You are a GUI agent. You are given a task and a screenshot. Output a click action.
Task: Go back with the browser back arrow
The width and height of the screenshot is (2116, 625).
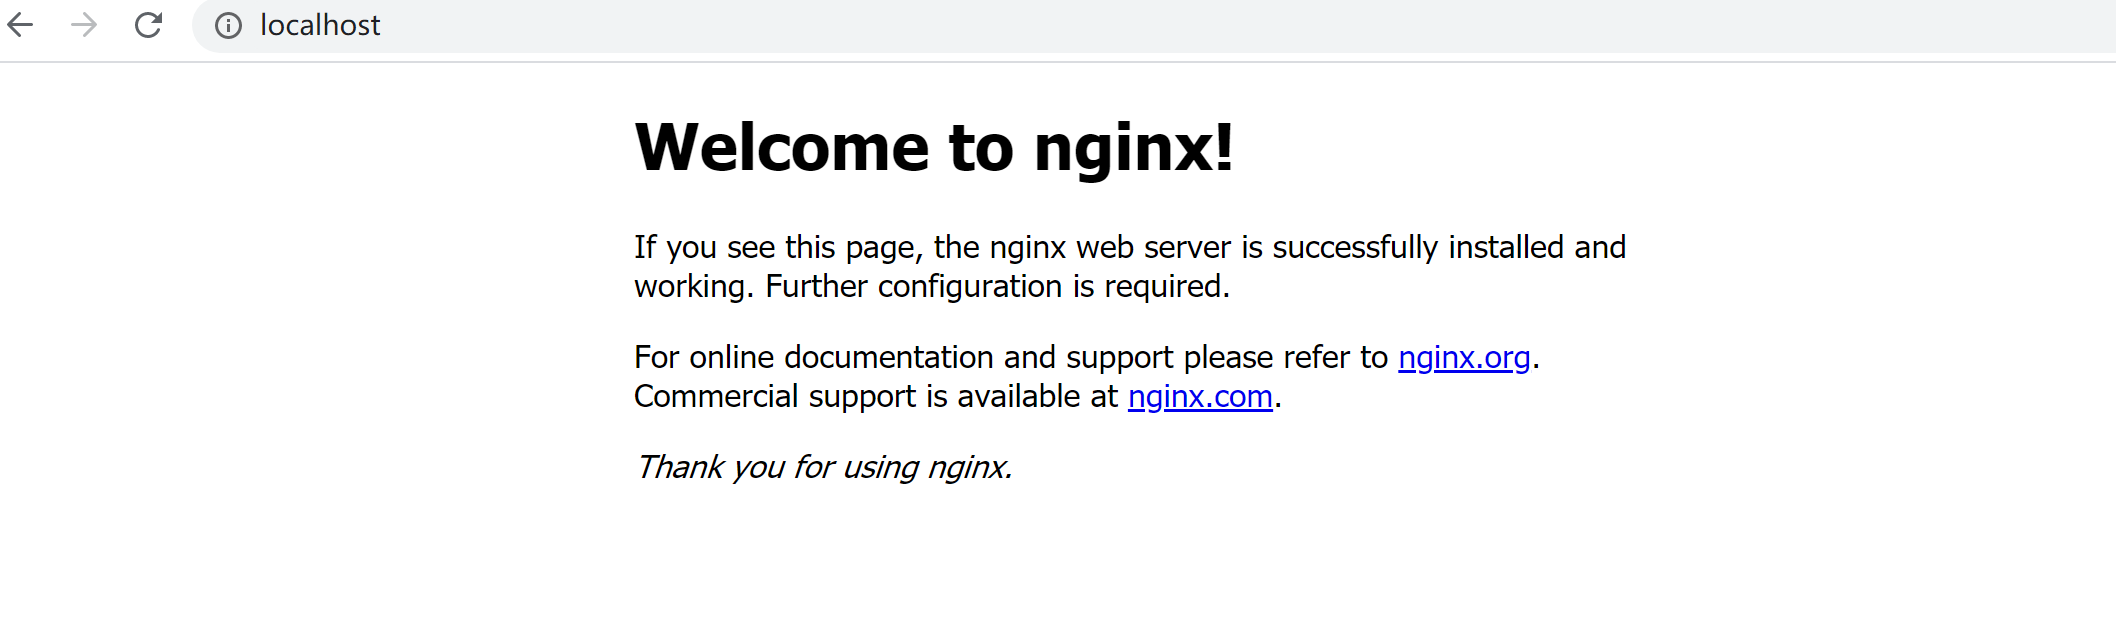tap(20, 25)
